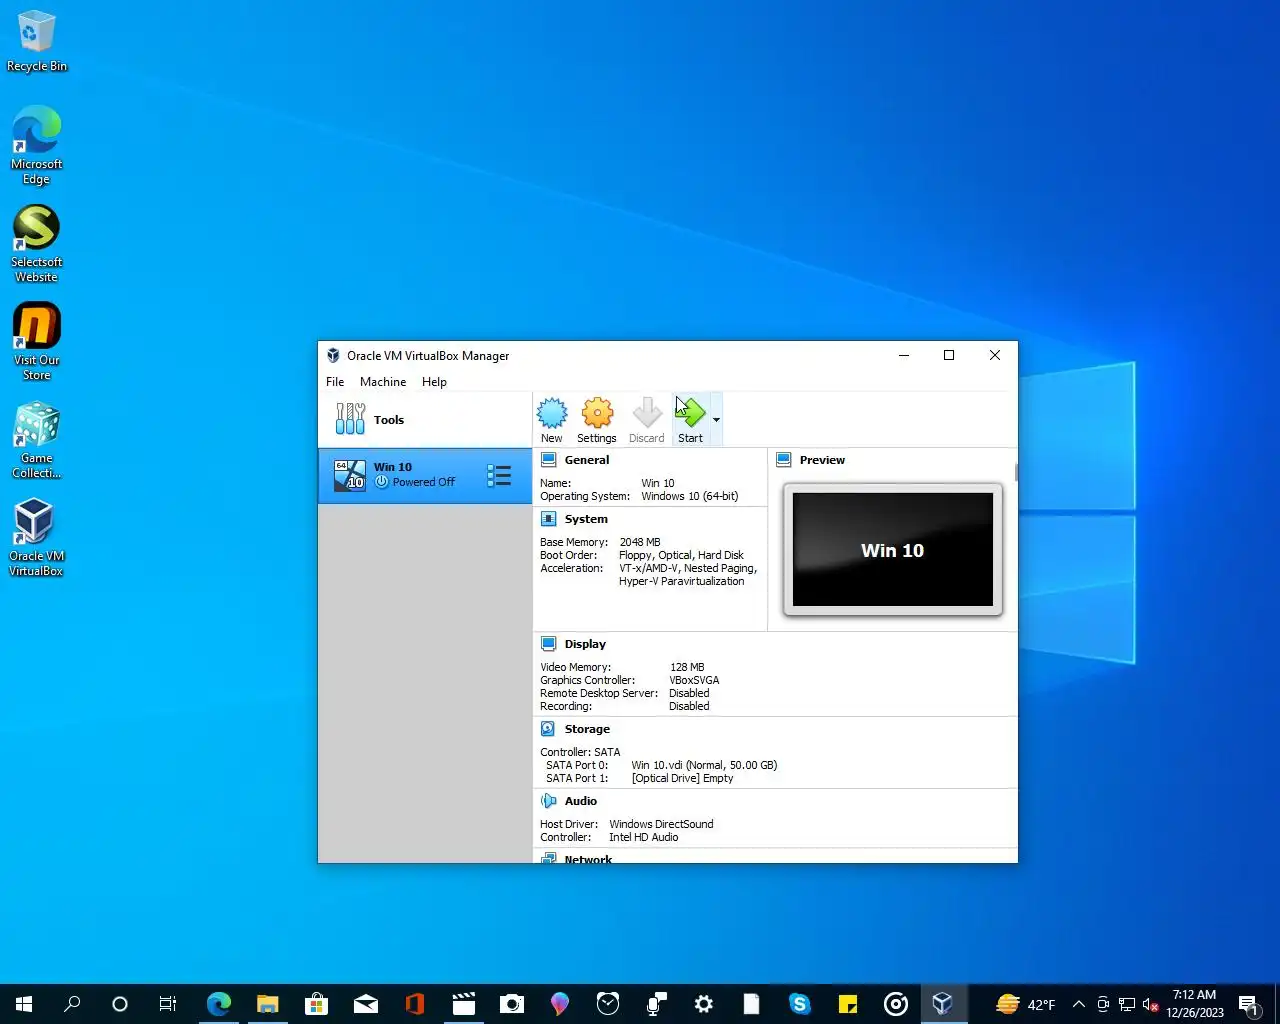Click the General section header
The width and height of the screenshot is (1280, 1024).
click(587, 460)
